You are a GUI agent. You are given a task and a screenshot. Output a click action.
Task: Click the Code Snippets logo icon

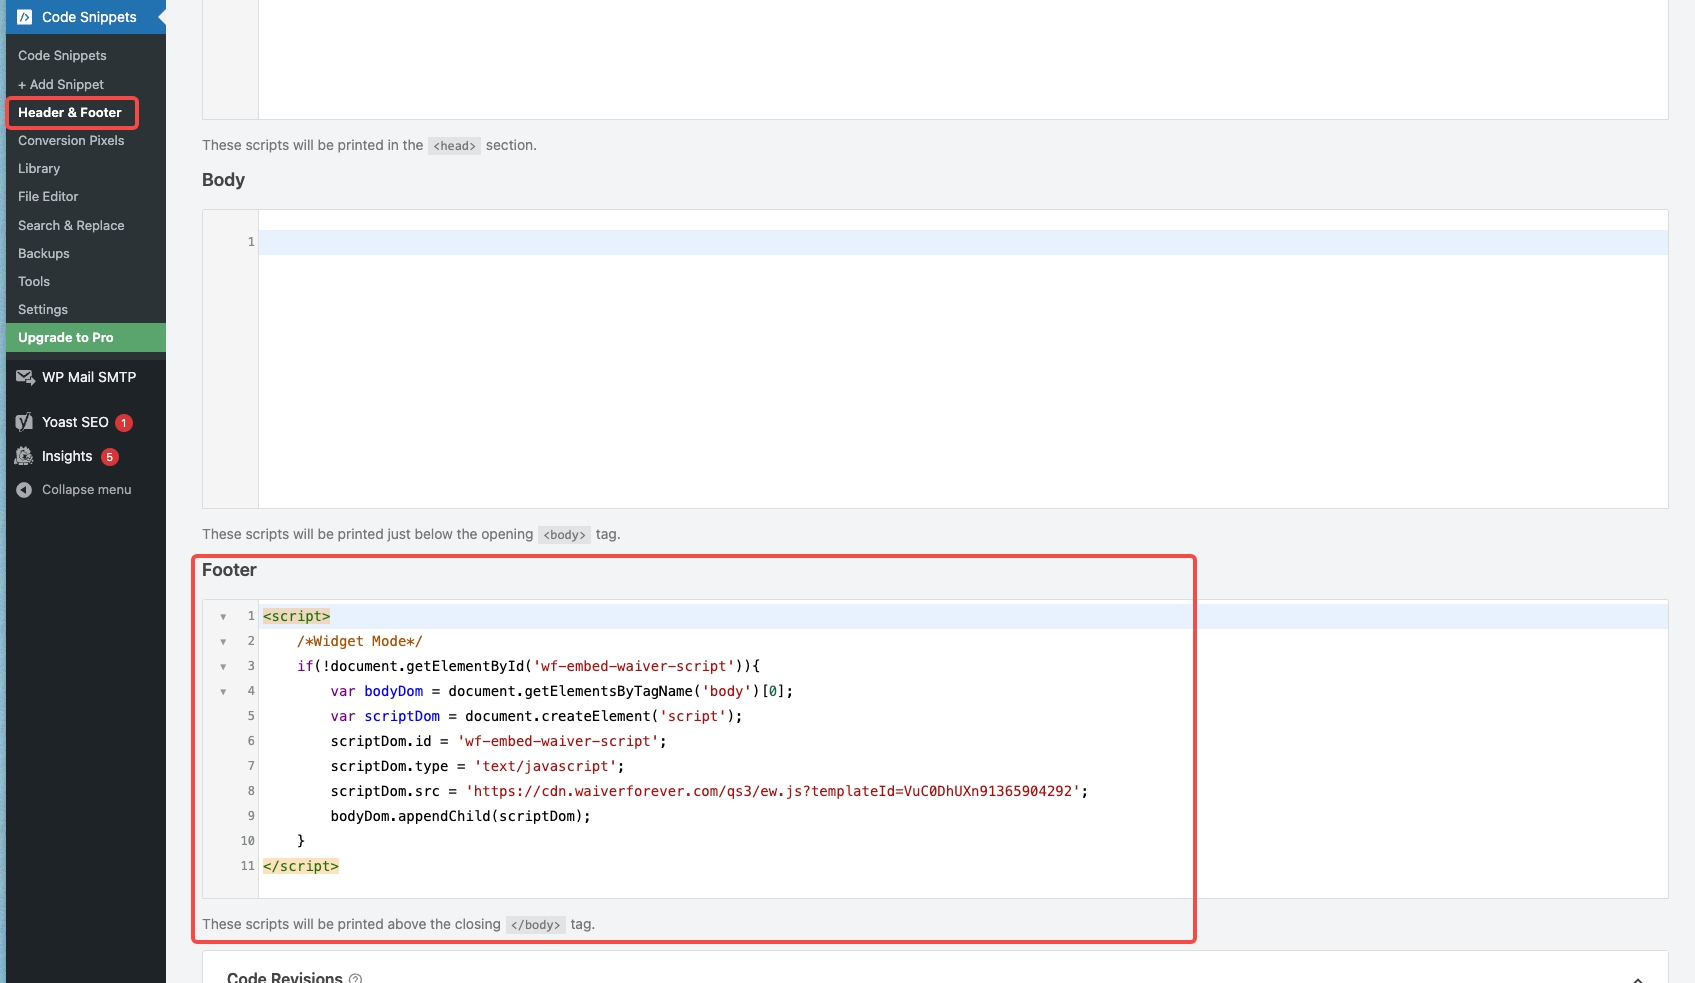[25, 17]
